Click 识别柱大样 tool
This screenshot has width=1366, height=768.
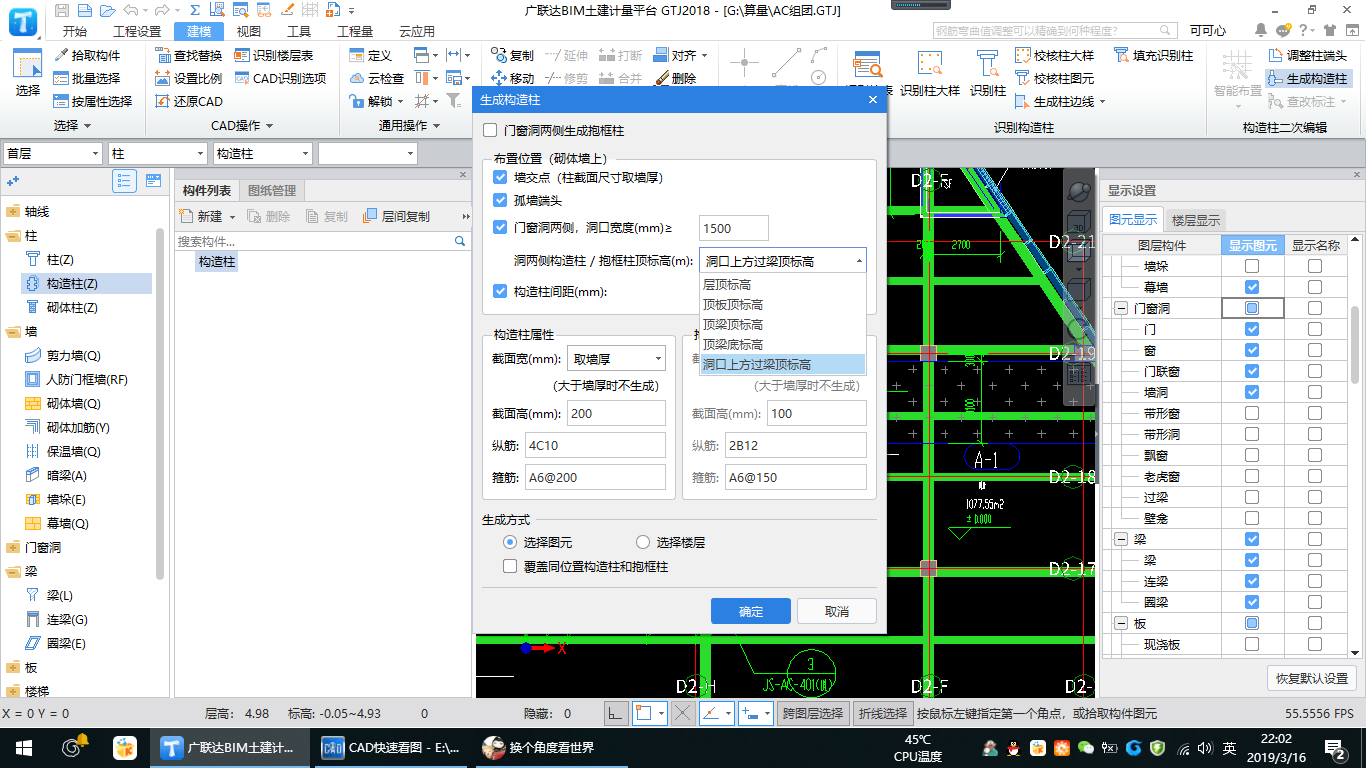929,74
